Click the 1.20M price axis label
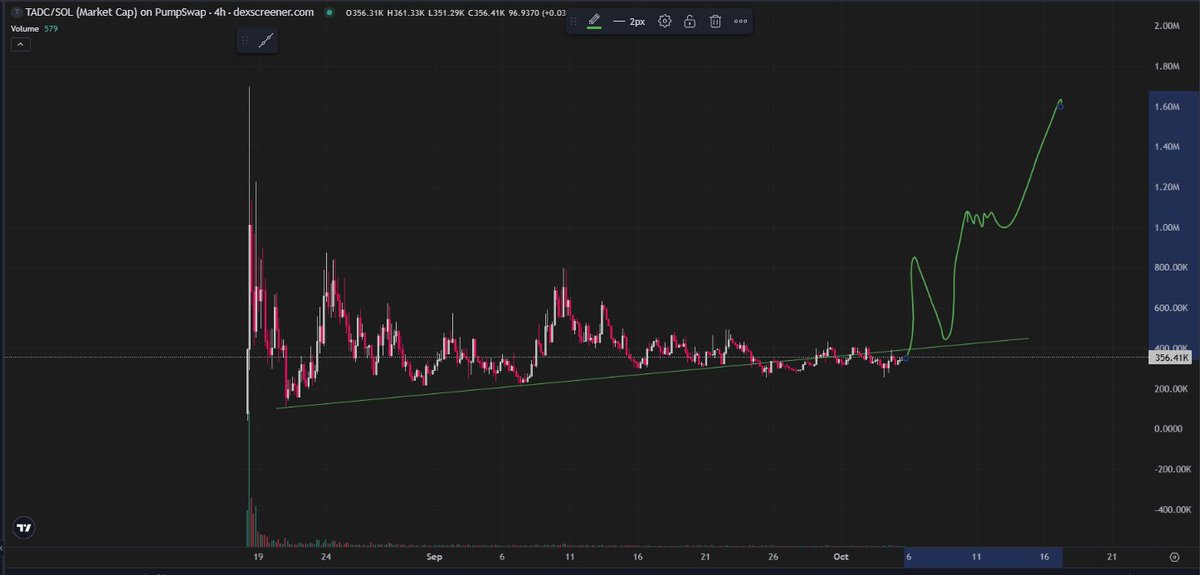 tap(1167, 187)
